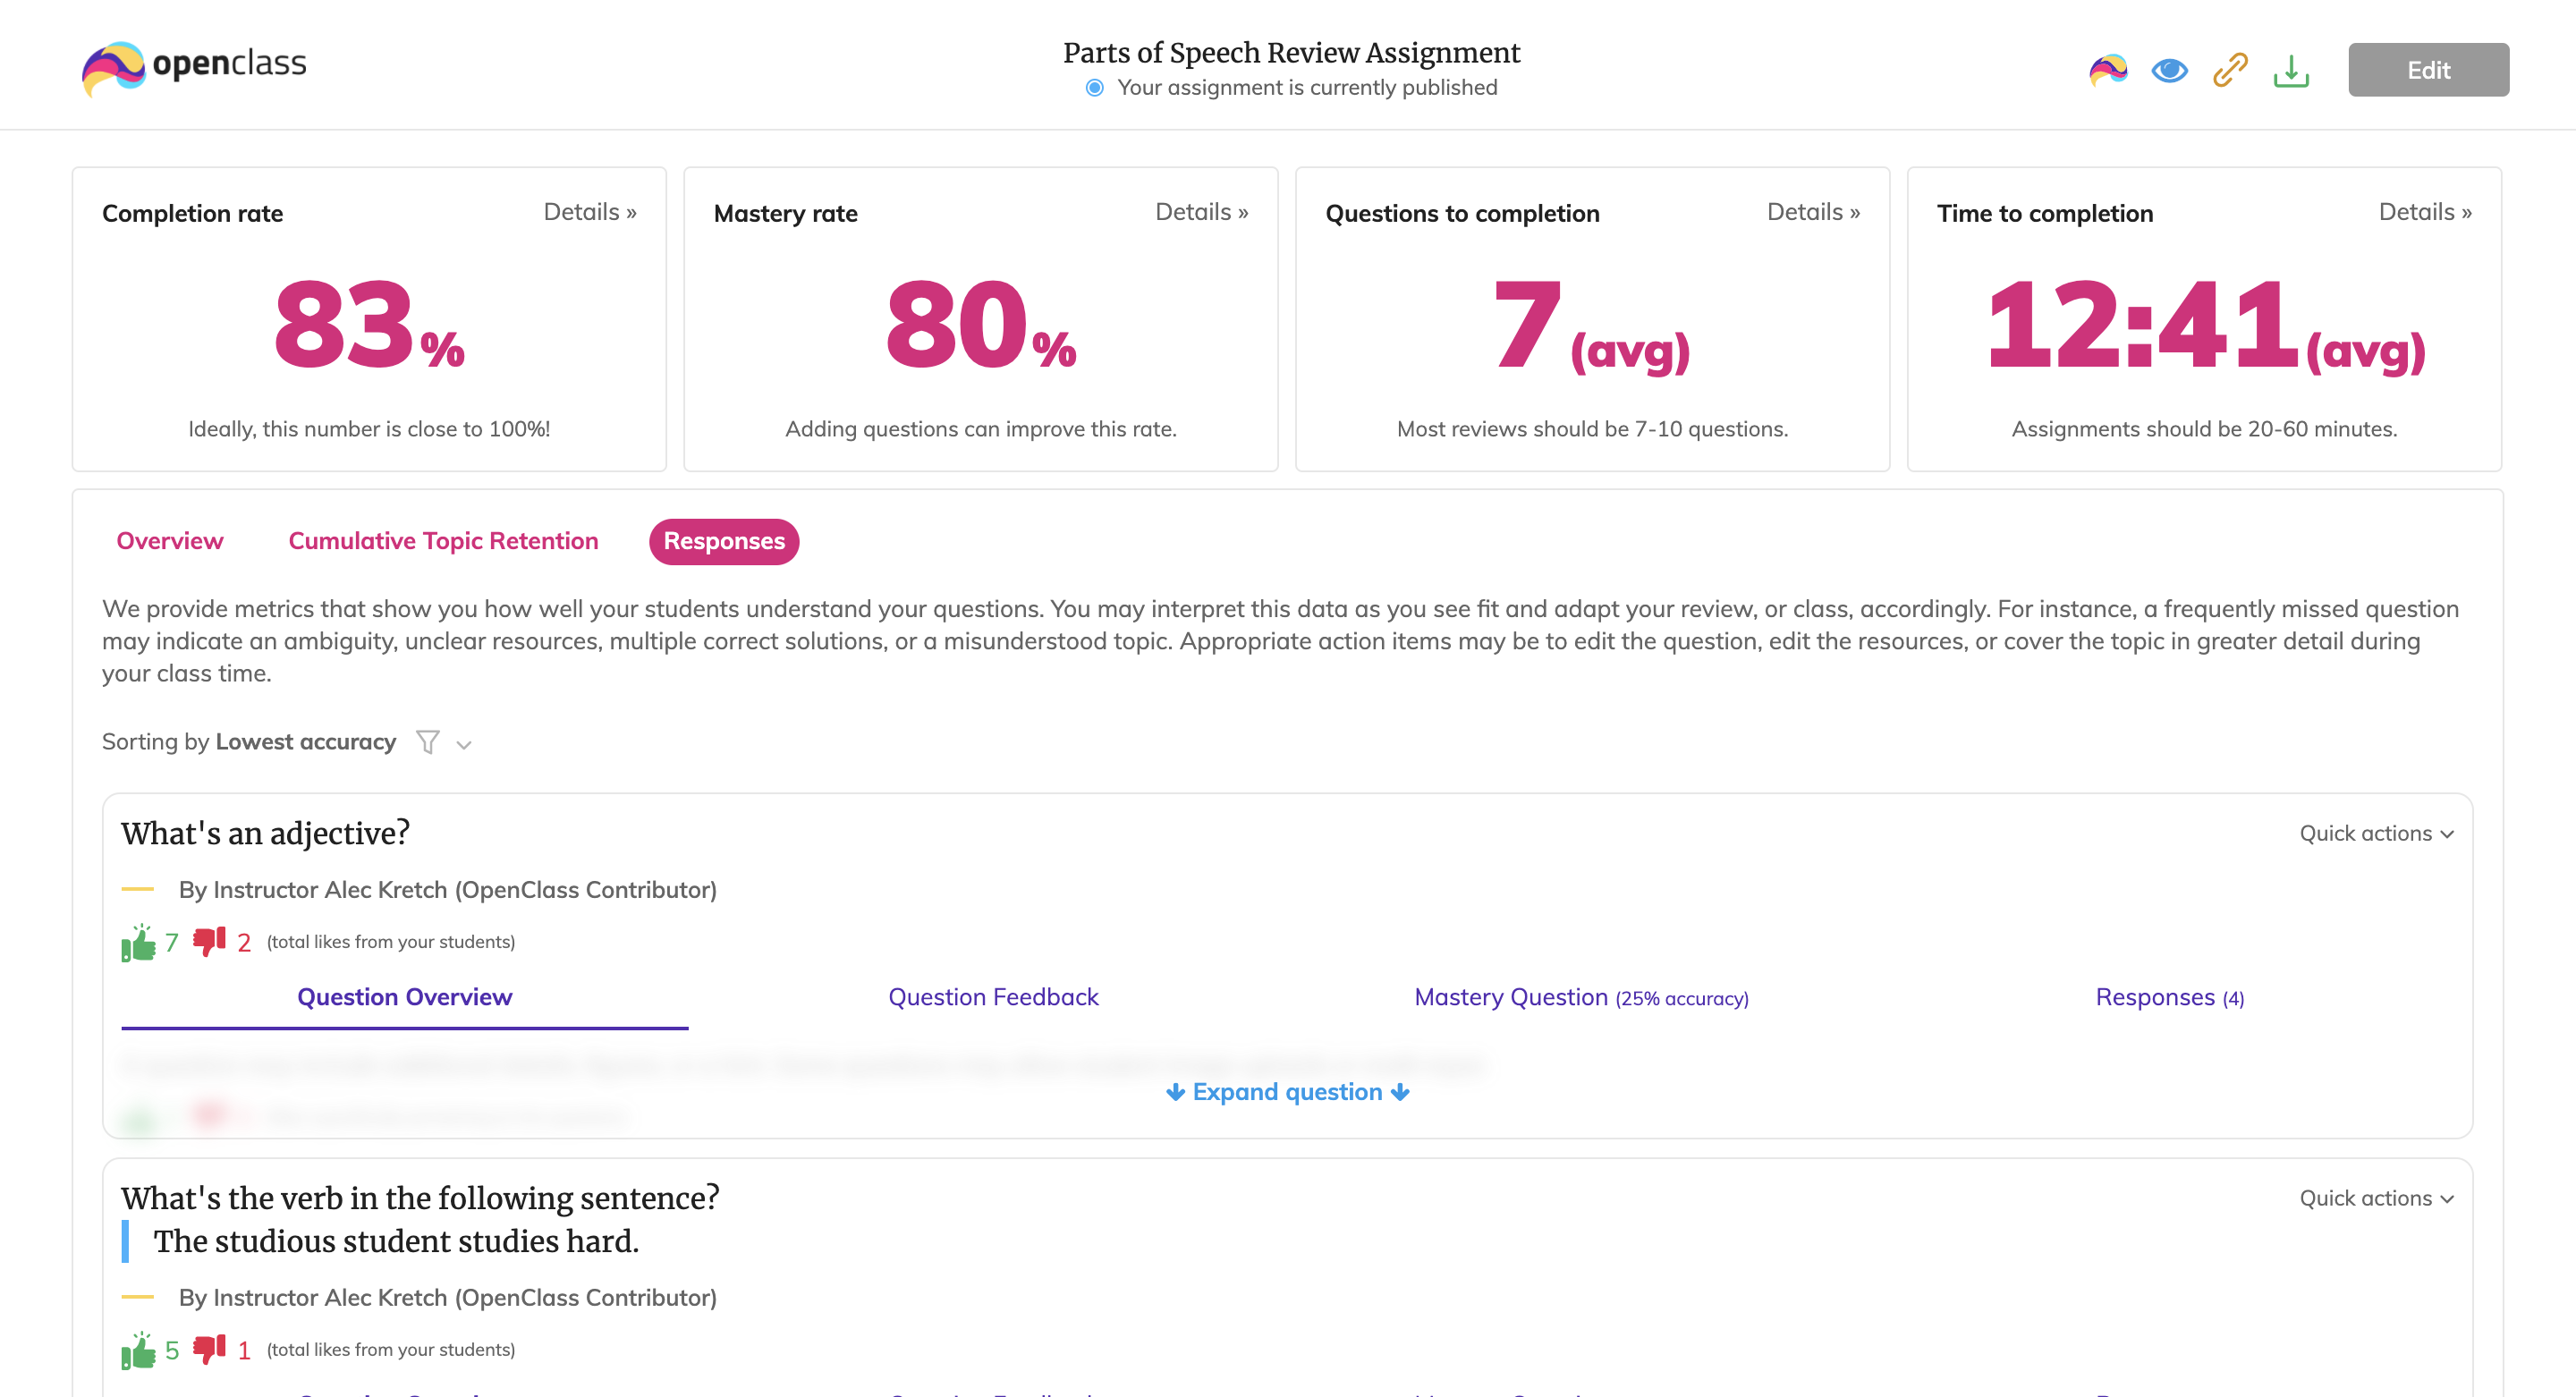Click the colorful OpenClass icon beside eye
This screenshot has width=2576, height=1397.
tap(2107, 70)
